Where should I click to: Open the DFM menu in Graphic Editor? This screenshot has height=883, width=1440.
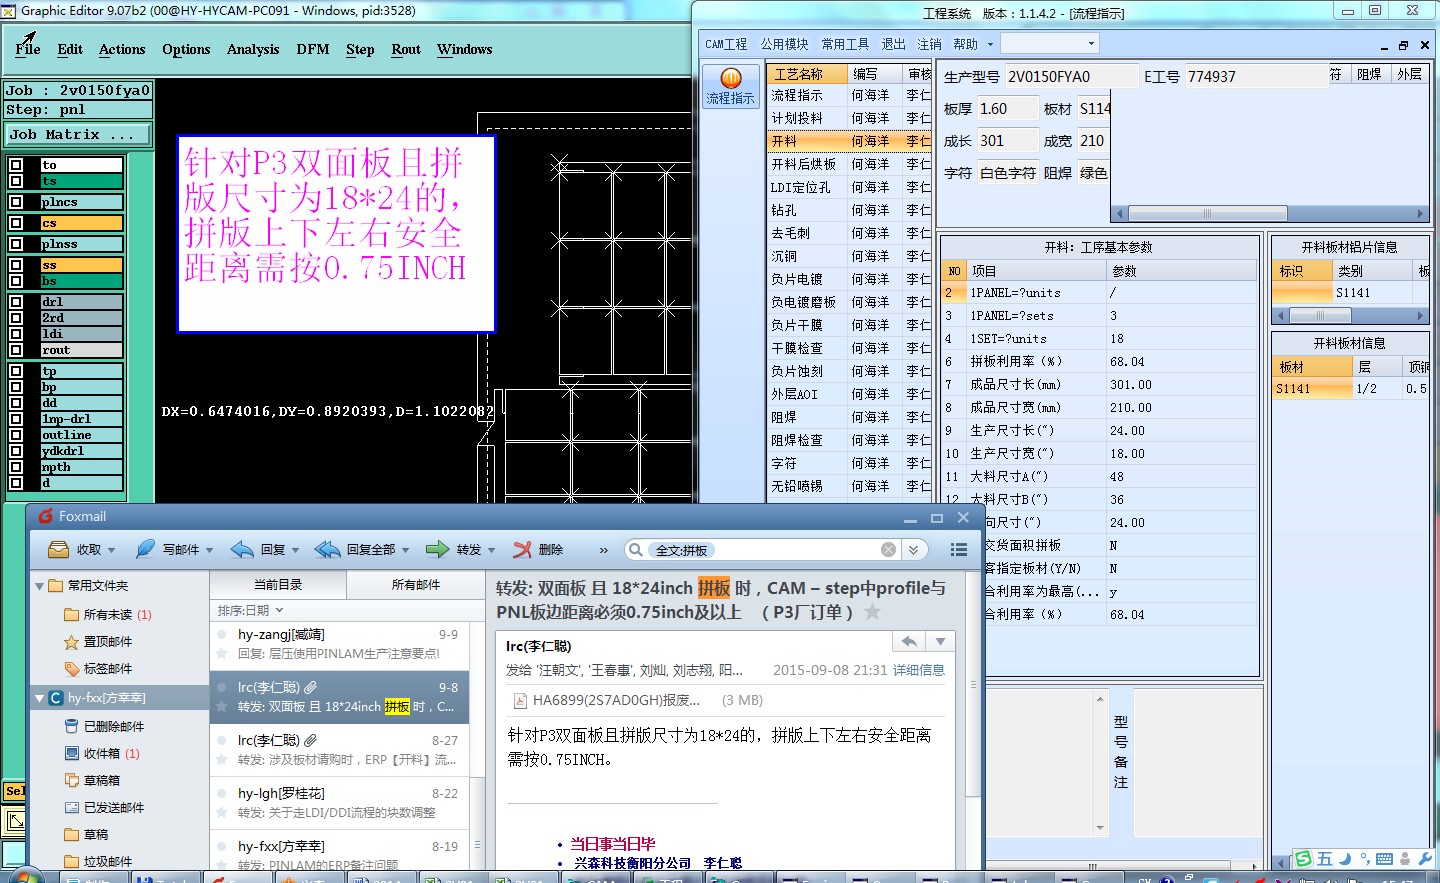[x=313, y=49]
